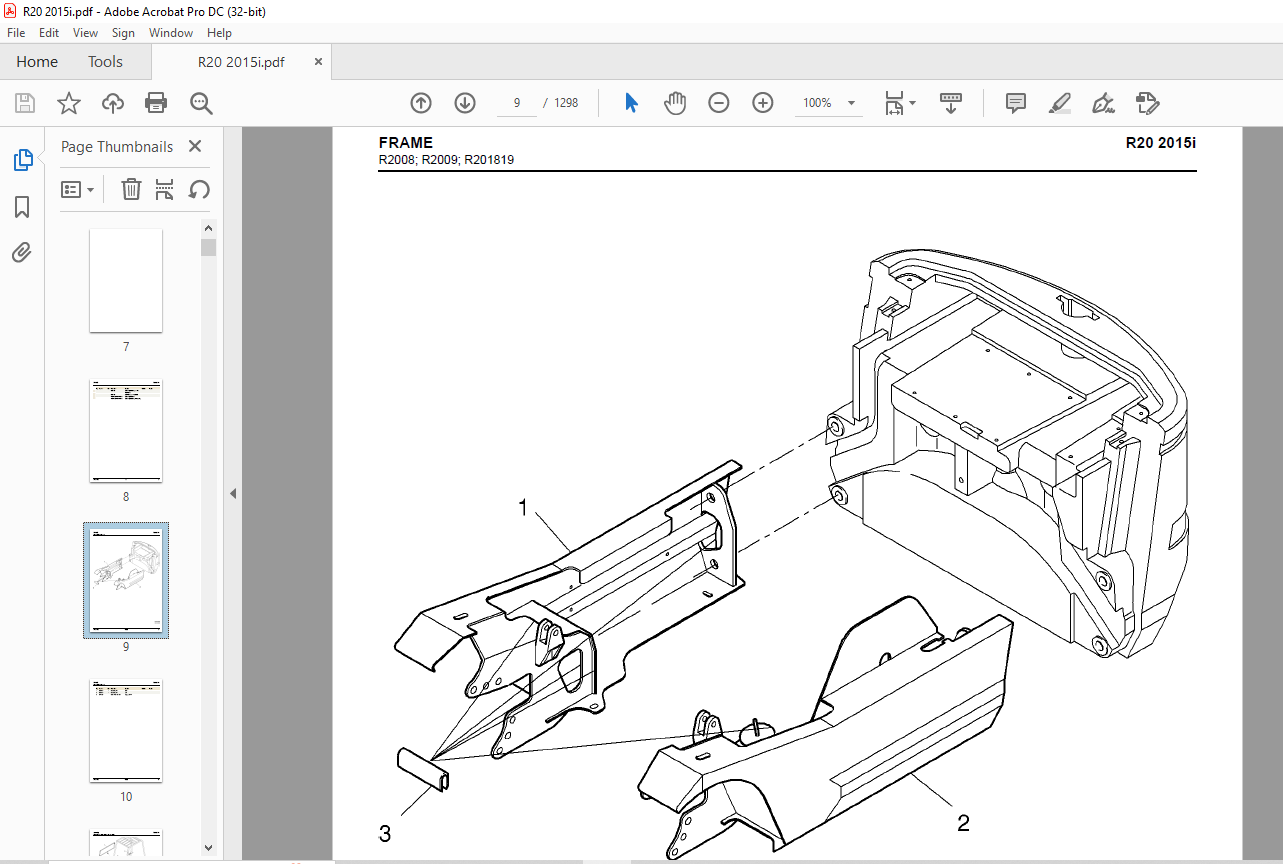Delete pages with trash icon
Screen dimensions: 1283x864
click(131, 189)
